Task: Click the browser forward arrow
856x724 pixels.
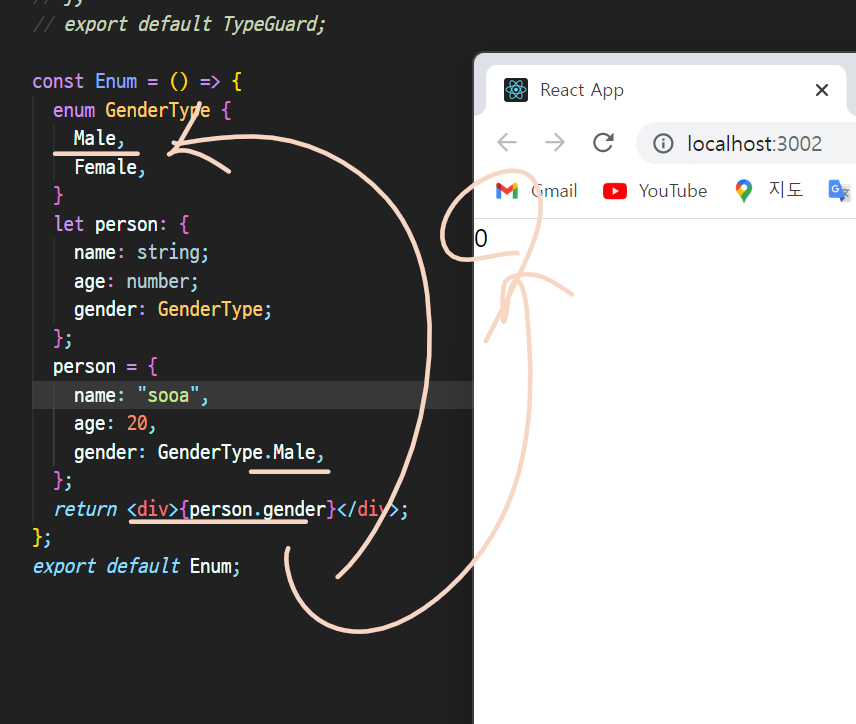Action: [555, 143]
